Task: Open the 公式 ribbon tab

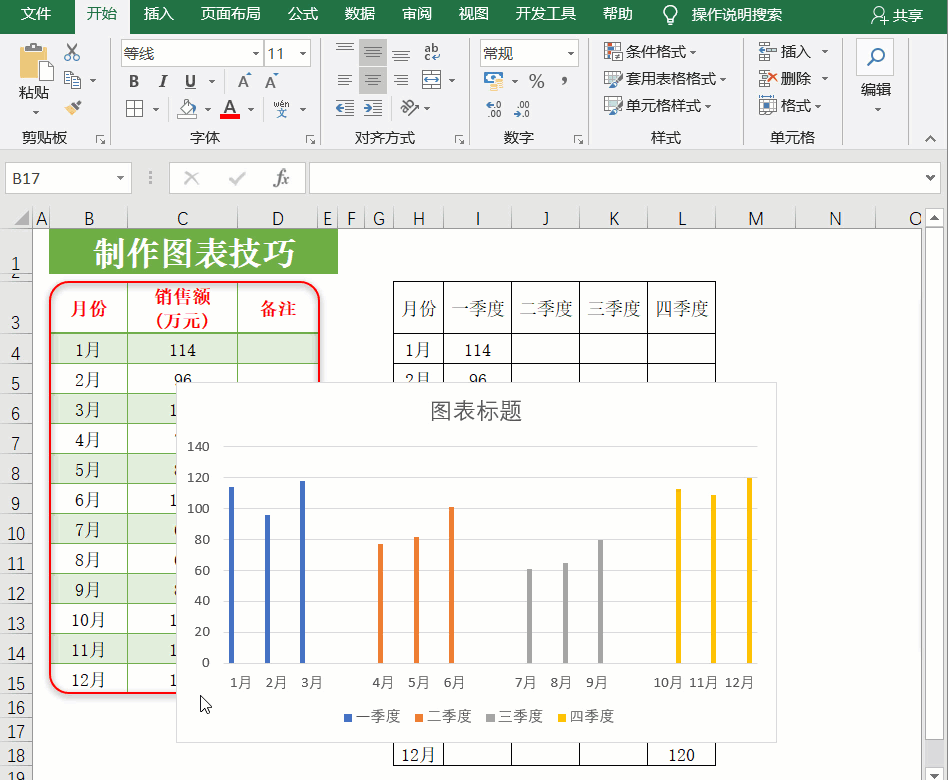Action: 303,14
